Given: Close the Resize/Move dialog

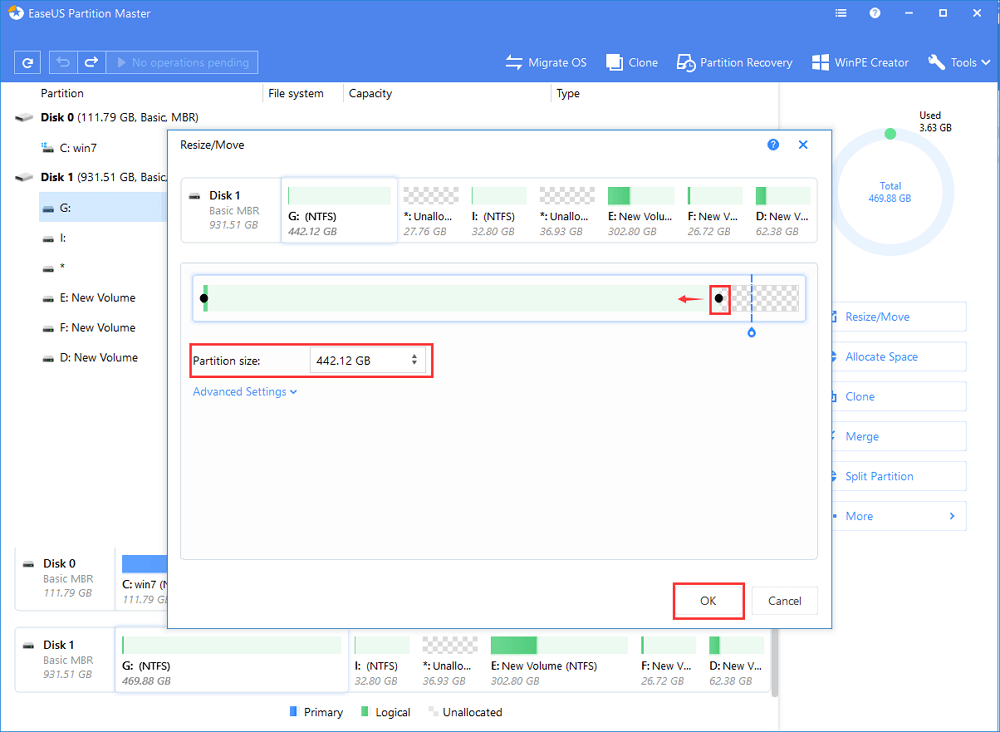Looking at the screenshot, I should (x=803, y=145).
